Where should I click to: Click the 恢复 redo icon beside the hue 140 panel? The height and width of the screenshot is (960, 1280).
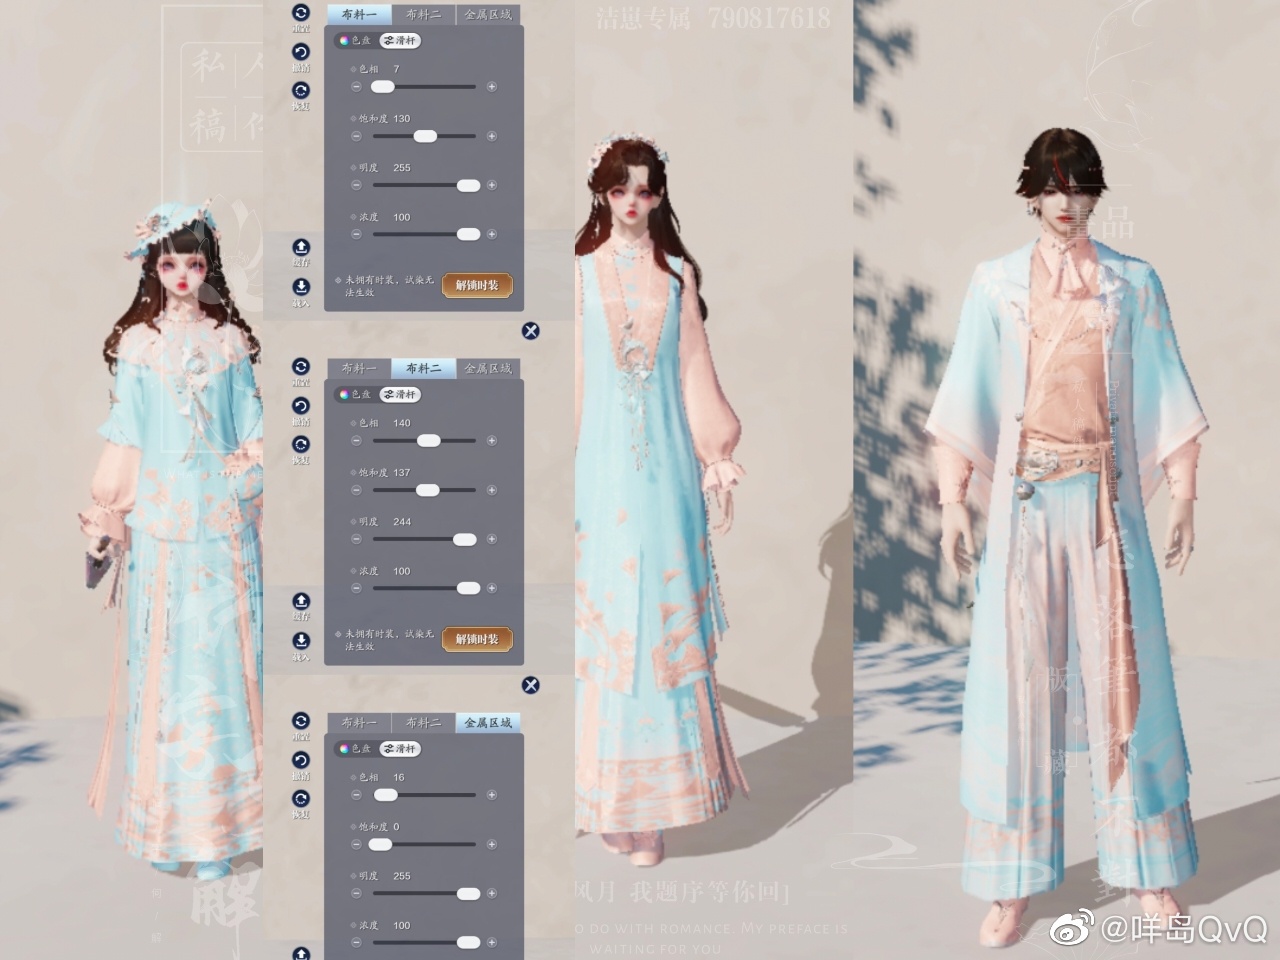pyautogui.click(x=301, y=444)
